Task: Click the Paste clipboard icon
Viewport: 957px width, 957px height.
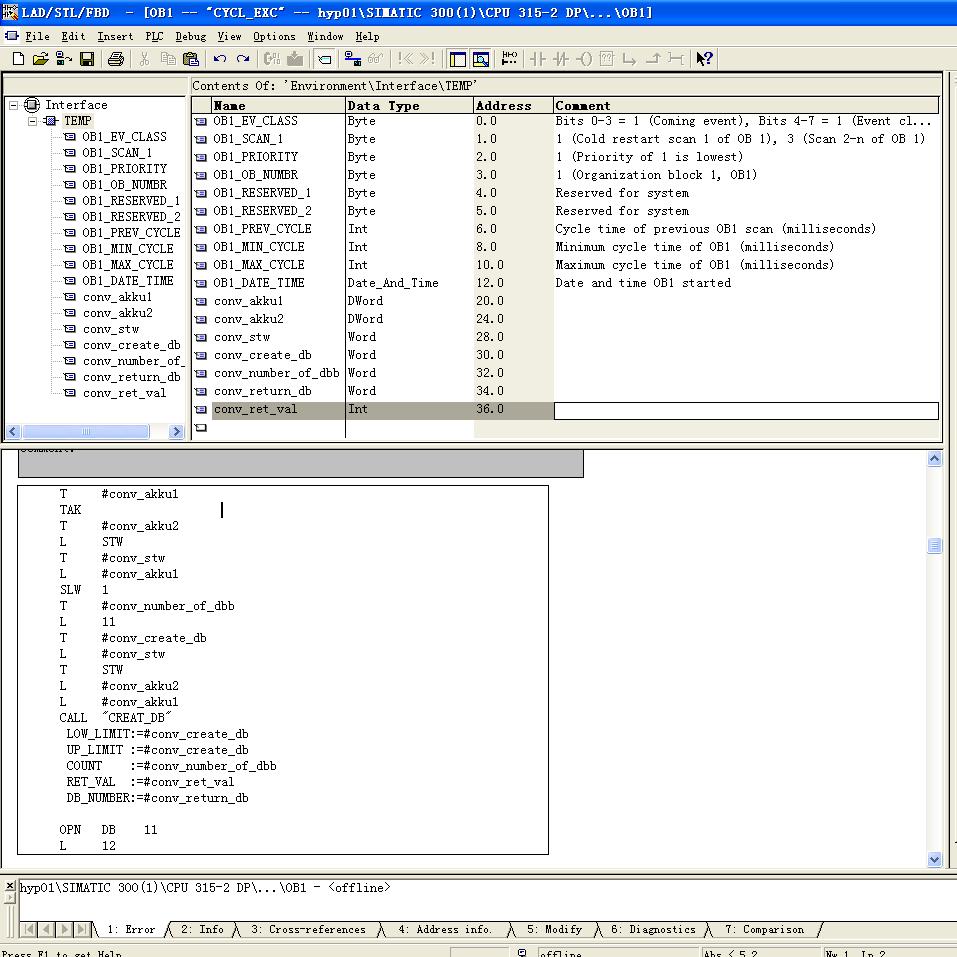Action: [x=191, y=59]
